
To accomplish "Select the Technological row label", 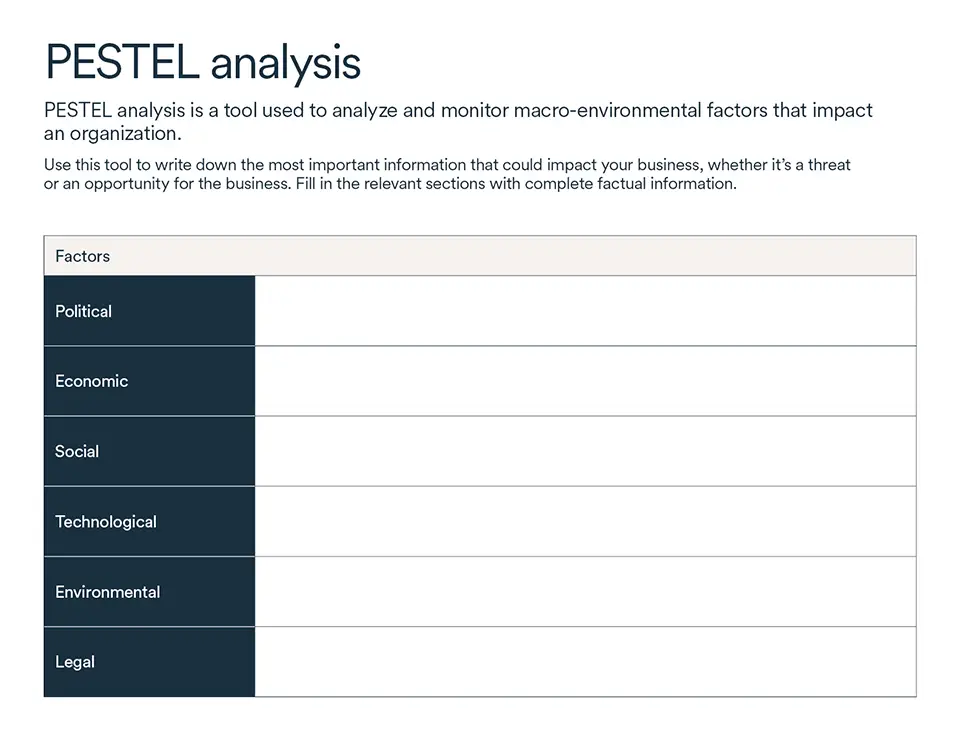I will coord(106,522).
